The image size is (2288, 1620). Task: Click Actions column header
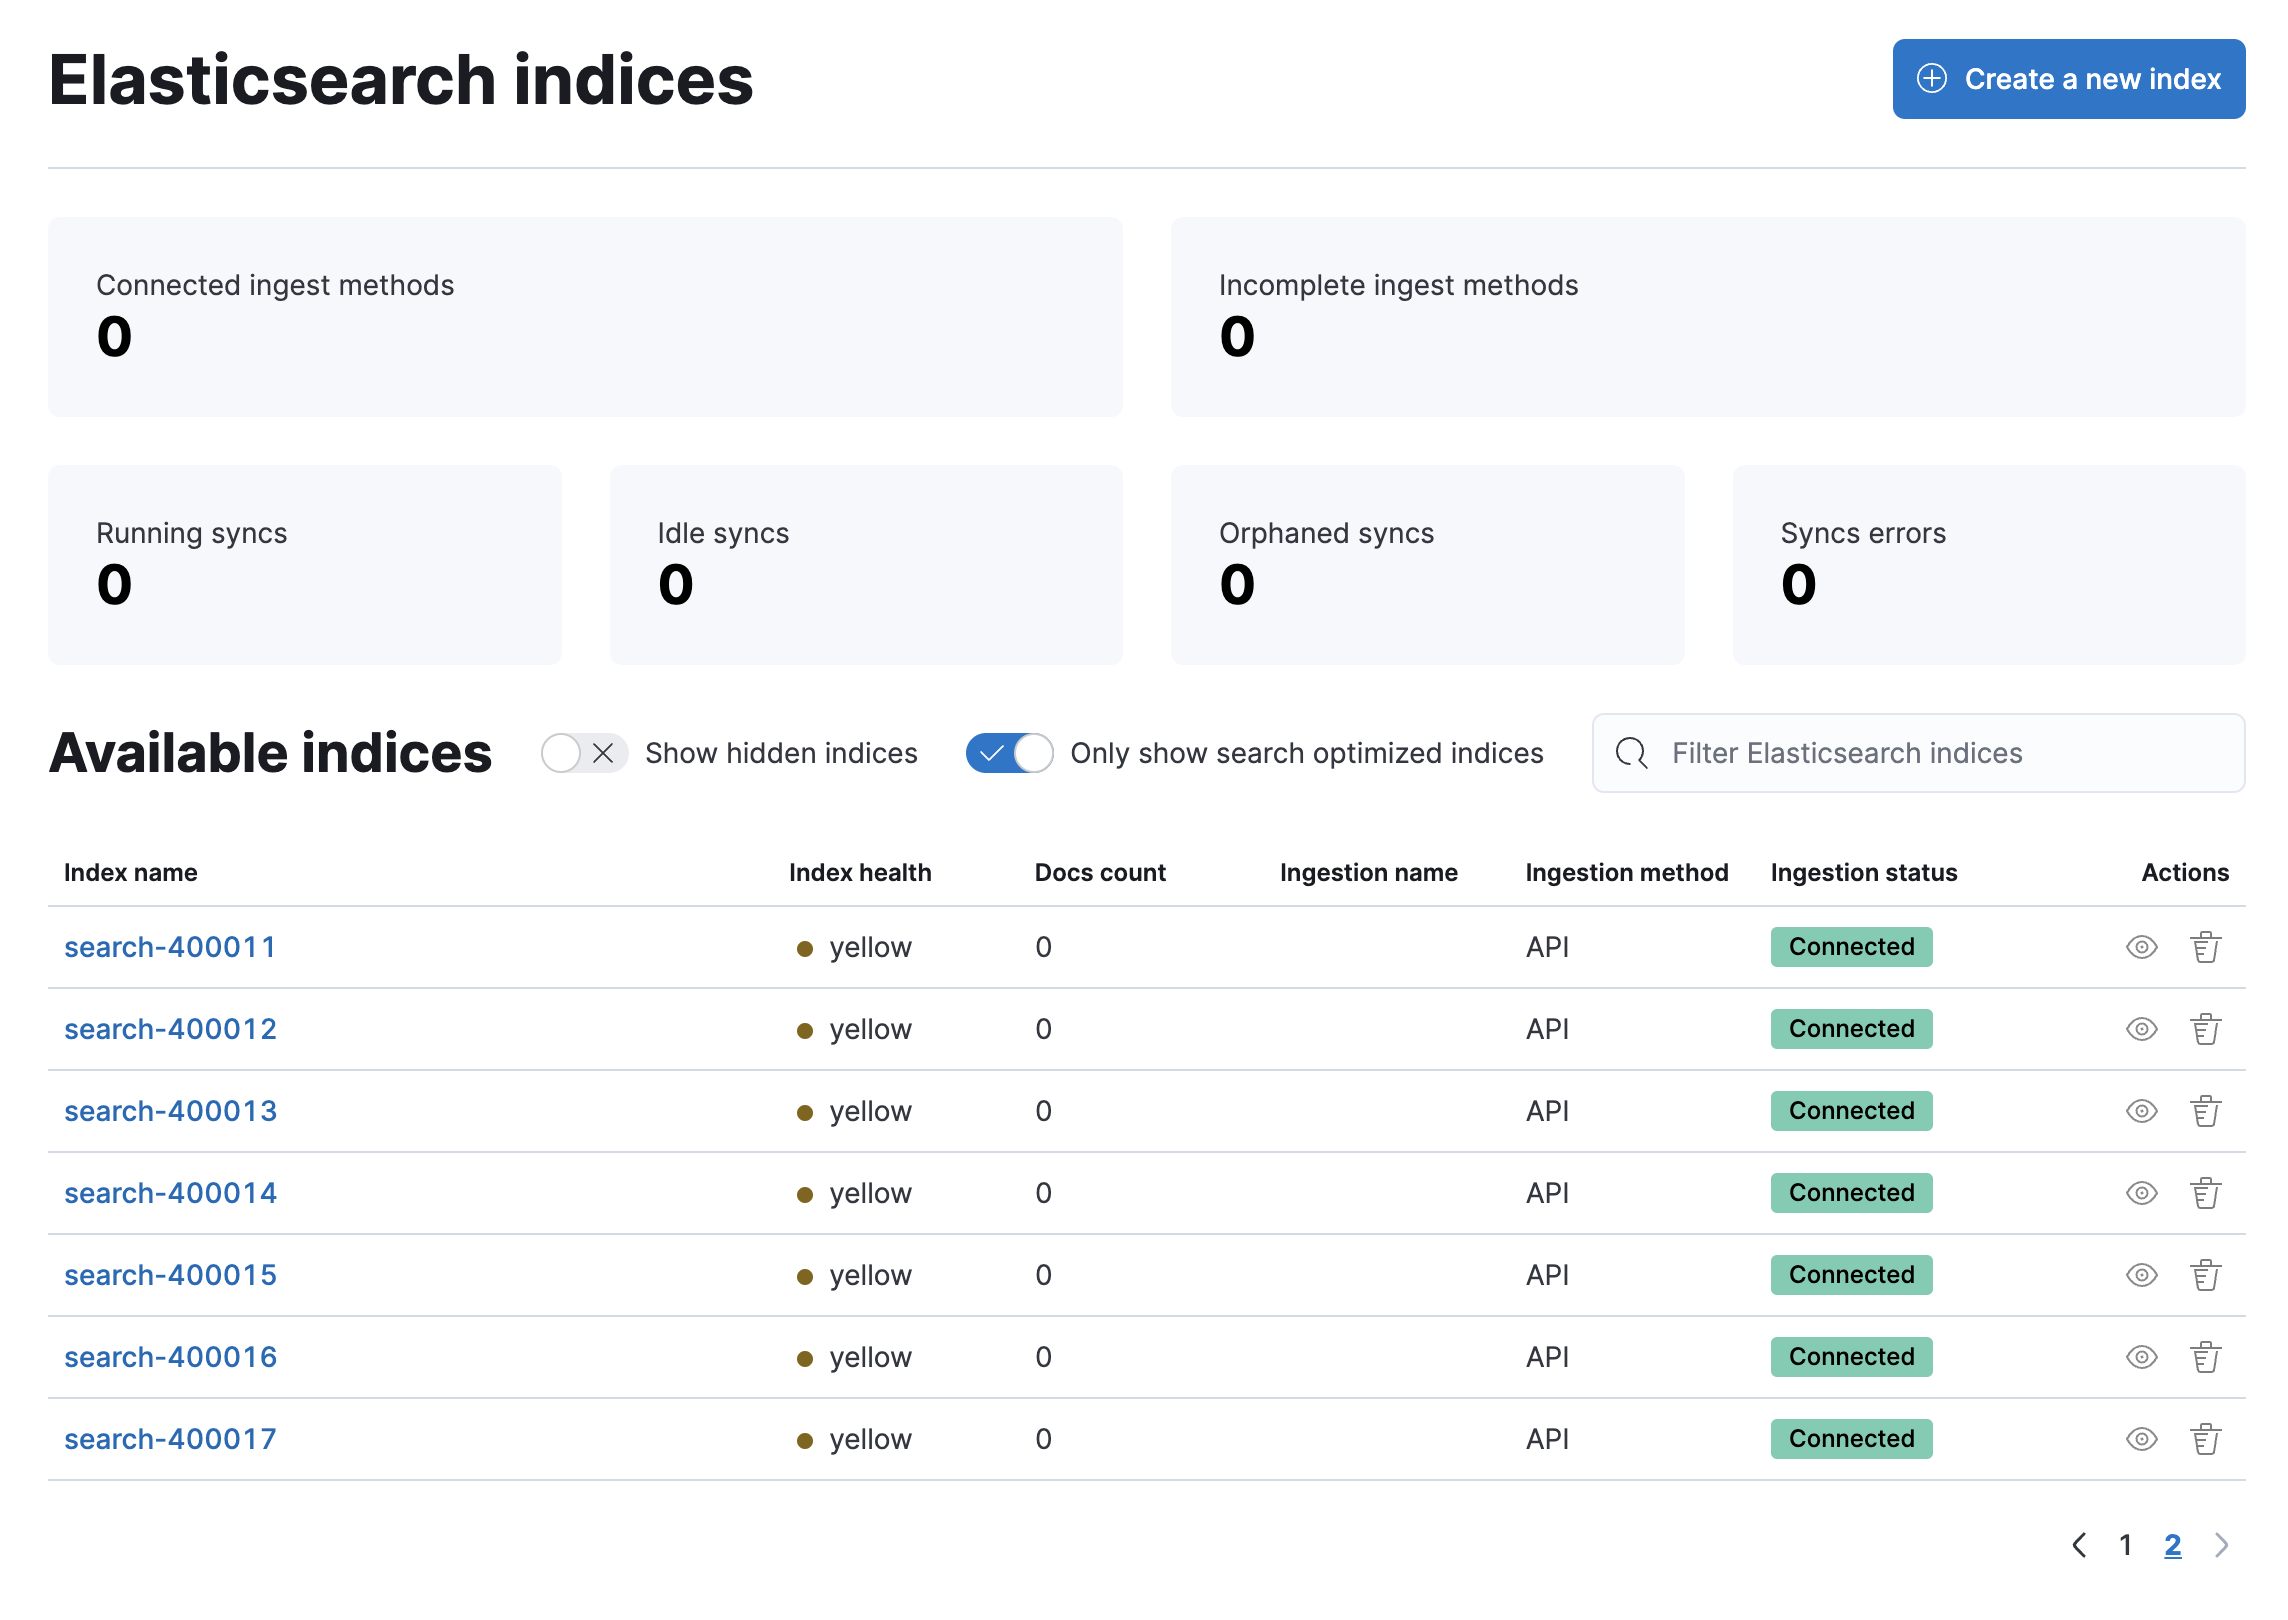coord(2185,873)
